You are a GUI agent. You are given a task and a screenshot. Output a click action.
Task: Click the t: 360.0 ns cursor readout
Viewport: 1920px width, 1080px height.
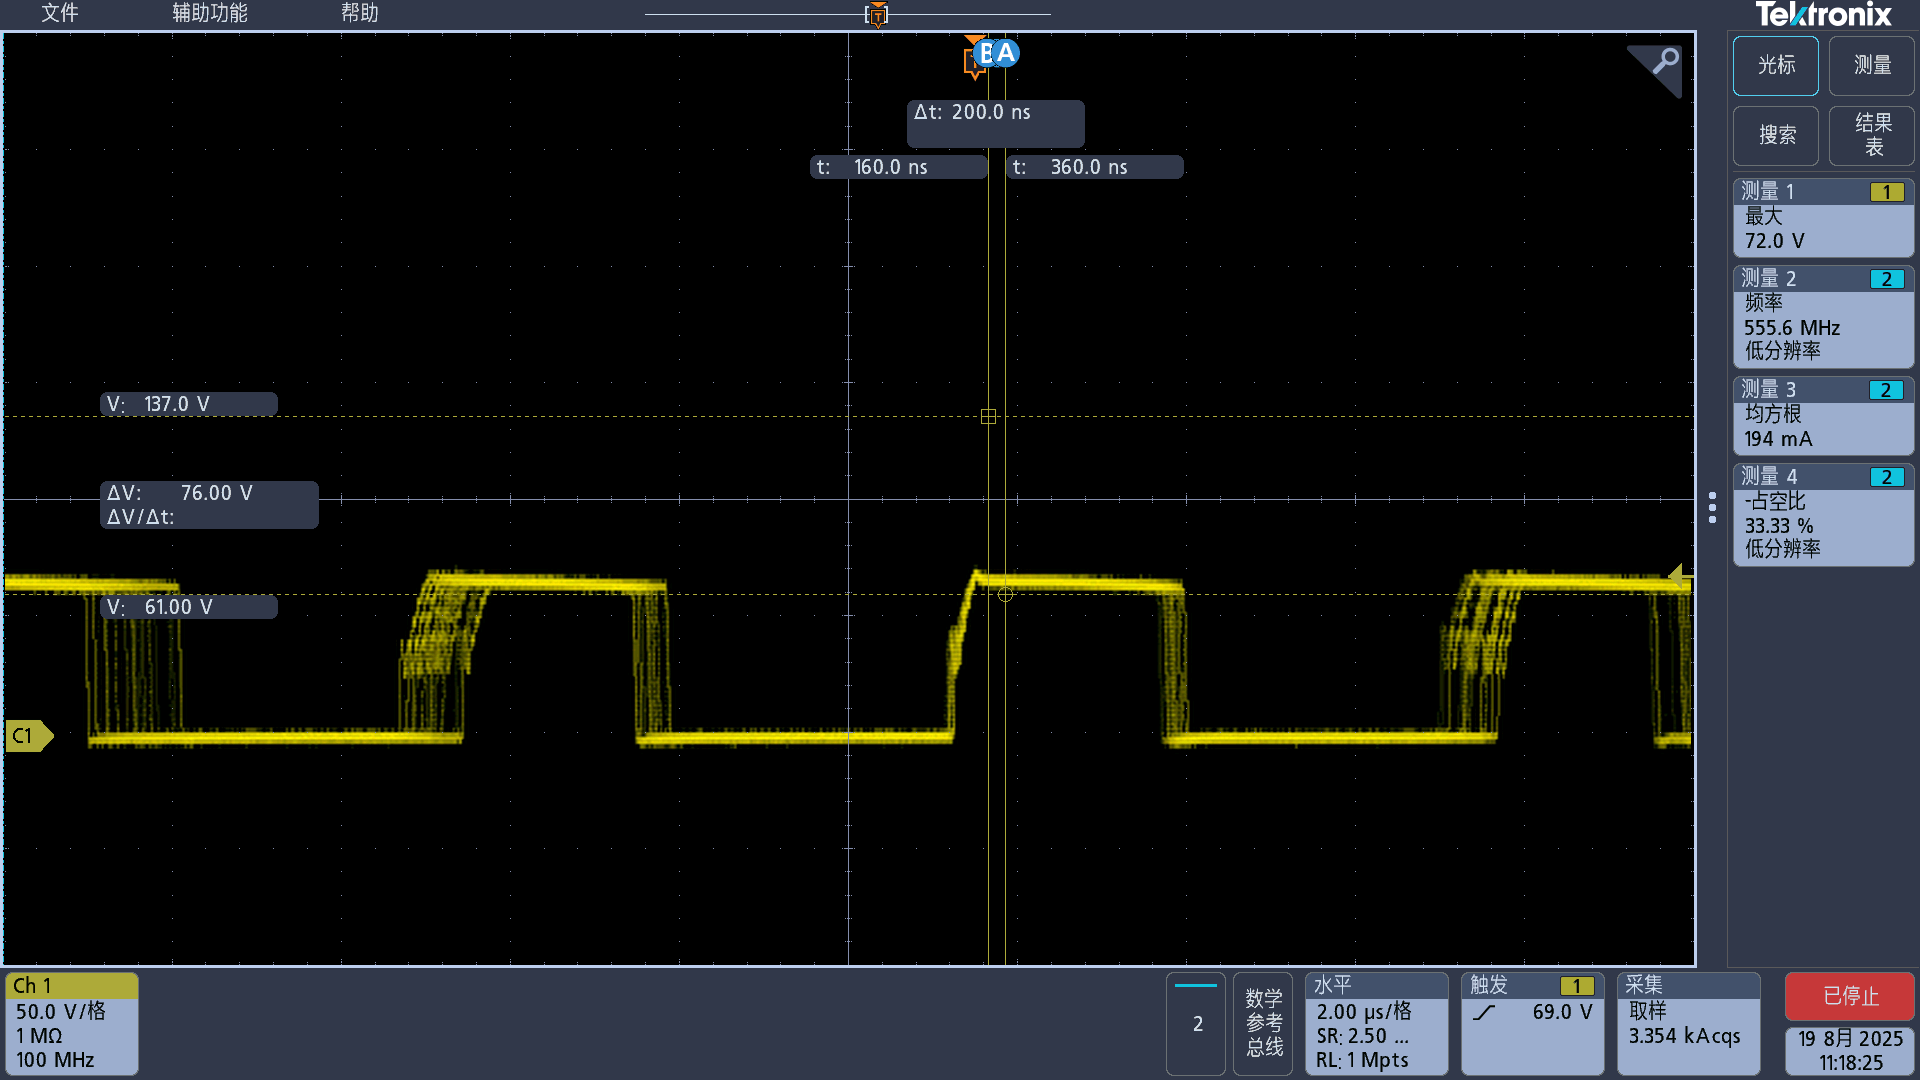(x=1094, y=167)
